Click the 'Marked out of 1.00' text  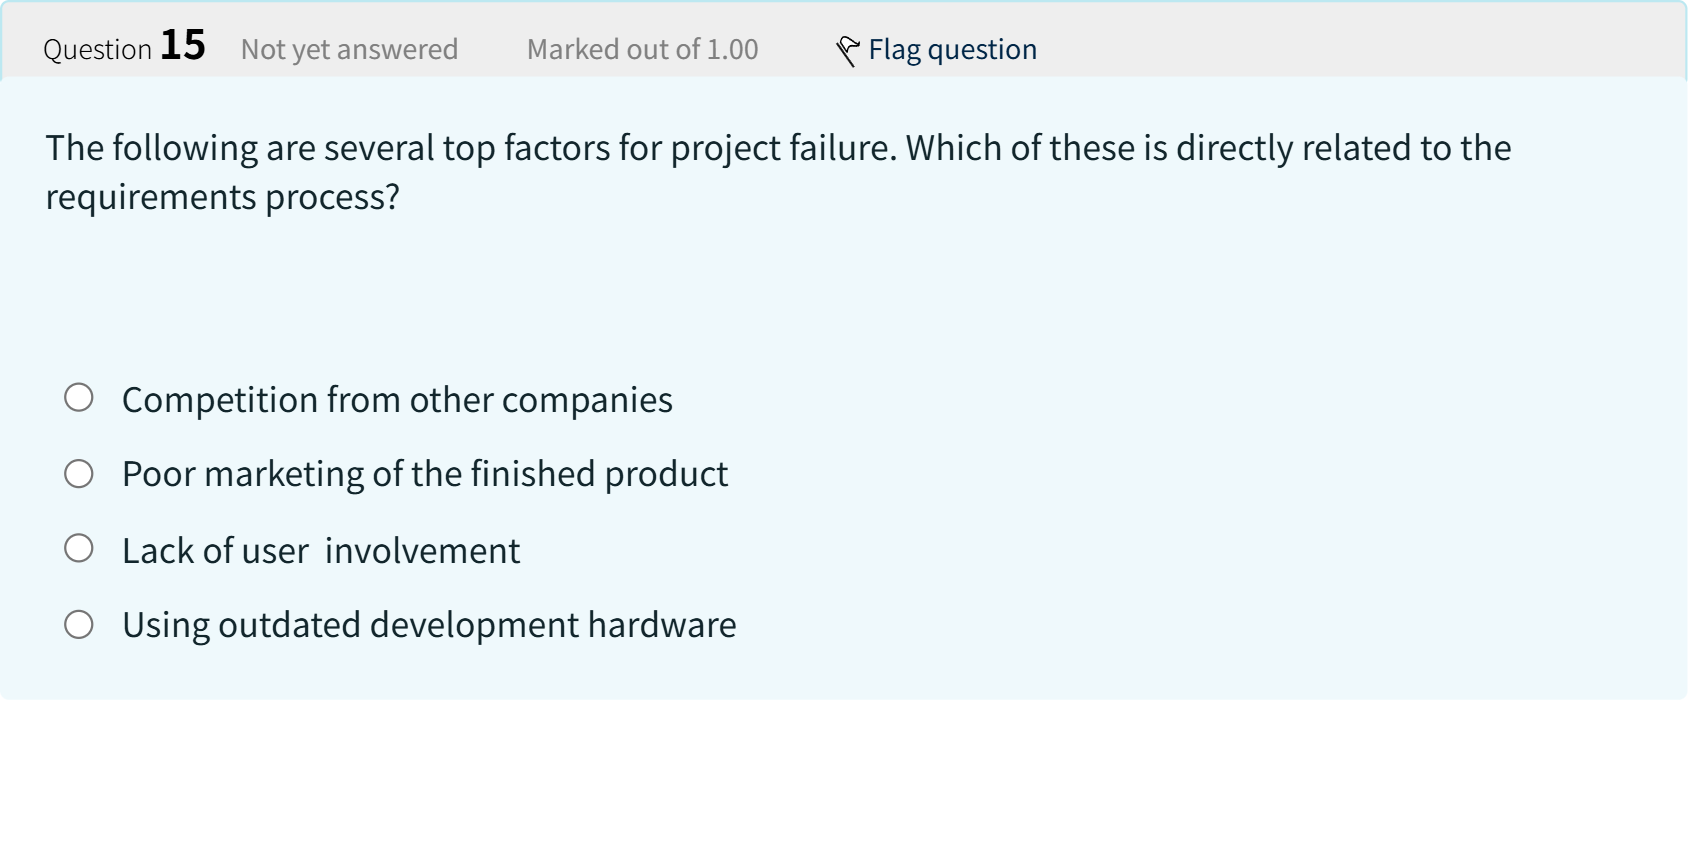point(642,49)
